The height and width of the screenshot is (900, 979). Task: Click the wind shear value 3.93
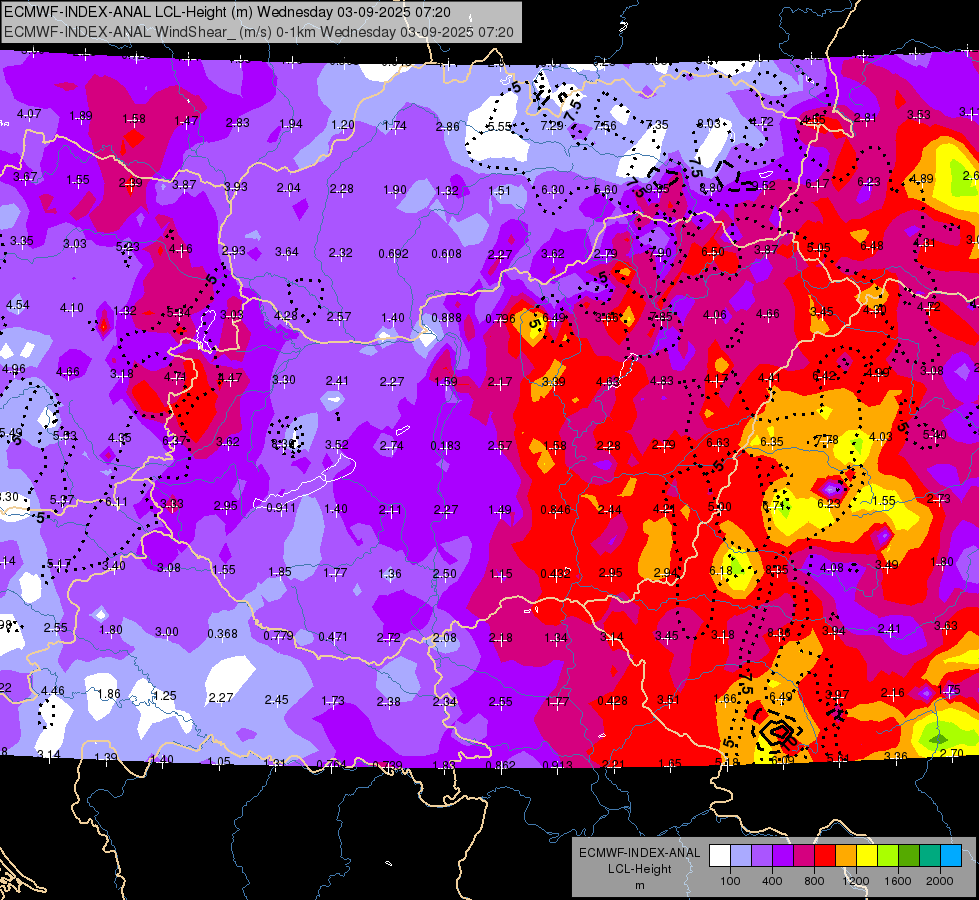coord(236,187)
